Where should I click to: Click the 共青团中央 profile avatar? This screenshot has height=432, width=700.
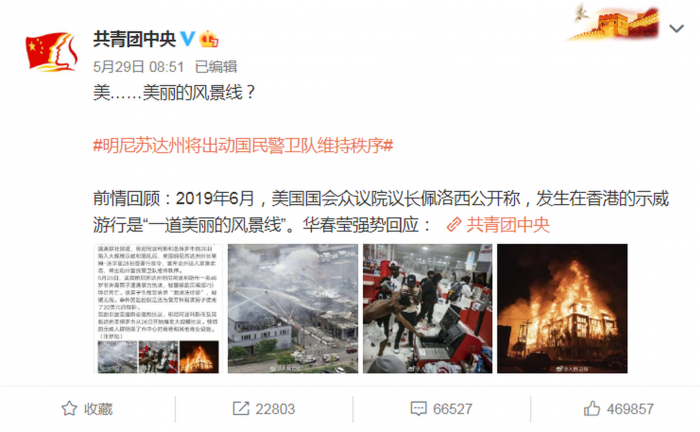pos(51,52)
